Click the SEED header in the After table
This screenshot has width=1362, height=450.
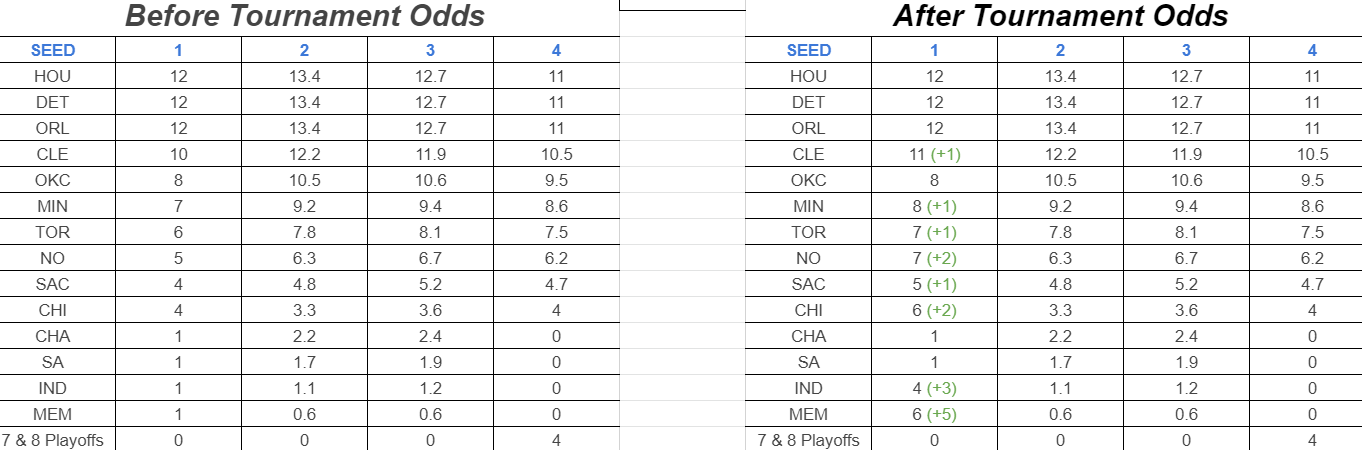pyautogui.click(x=809, y=50)
